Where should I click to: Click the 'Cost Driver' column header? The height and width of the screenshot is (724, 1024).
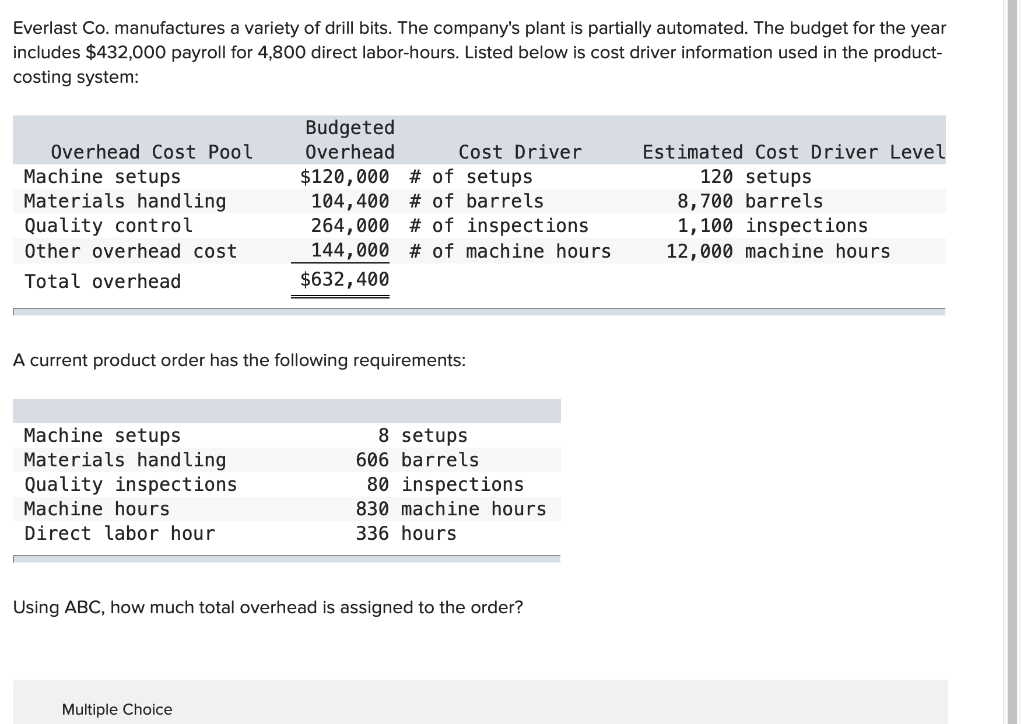tap(520, 152)
